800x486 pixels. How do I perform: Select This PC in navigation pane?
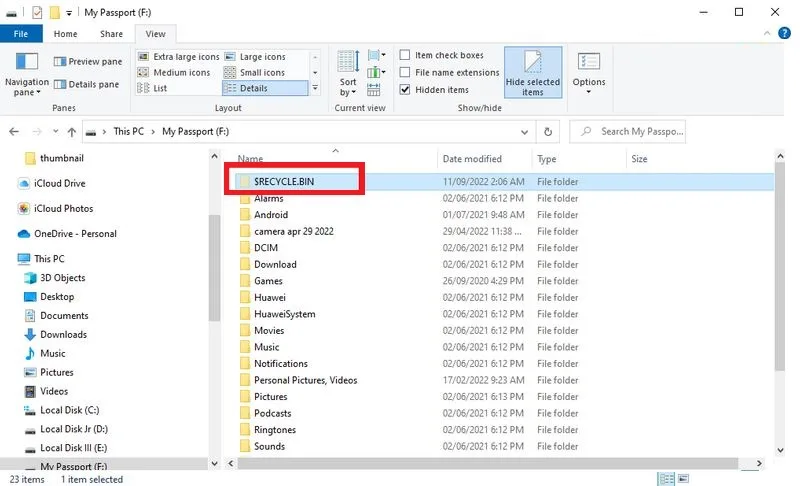click(x=49, y=259)
